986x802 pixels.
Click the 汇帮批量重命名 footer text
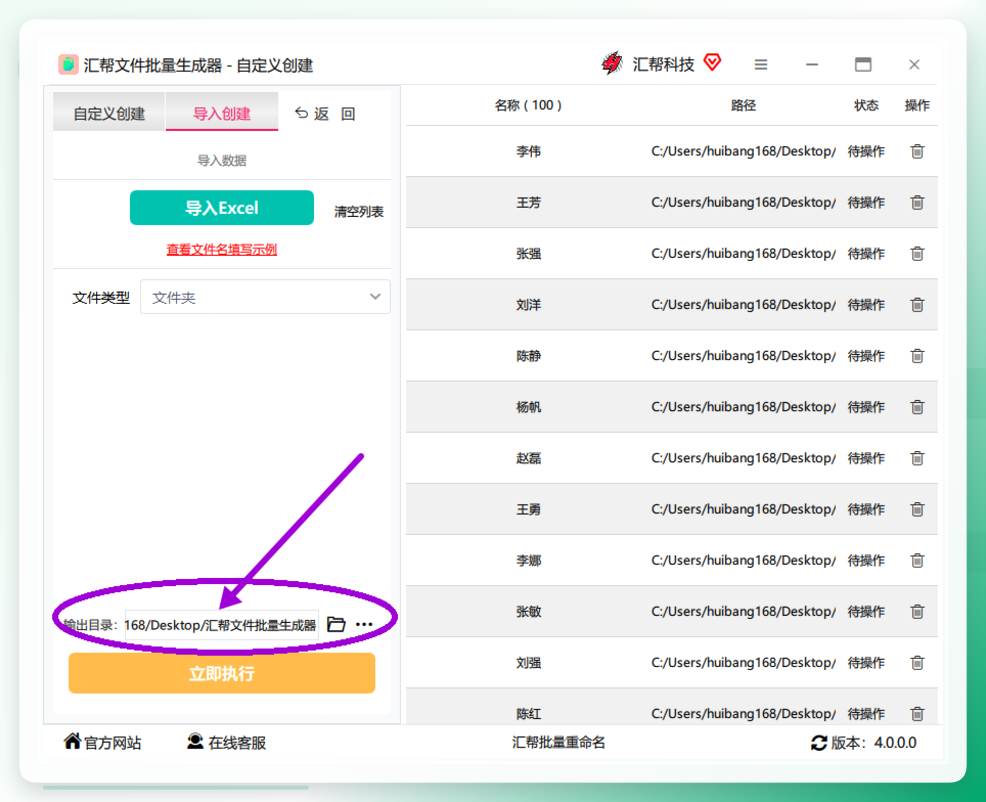tap(558, 742)
